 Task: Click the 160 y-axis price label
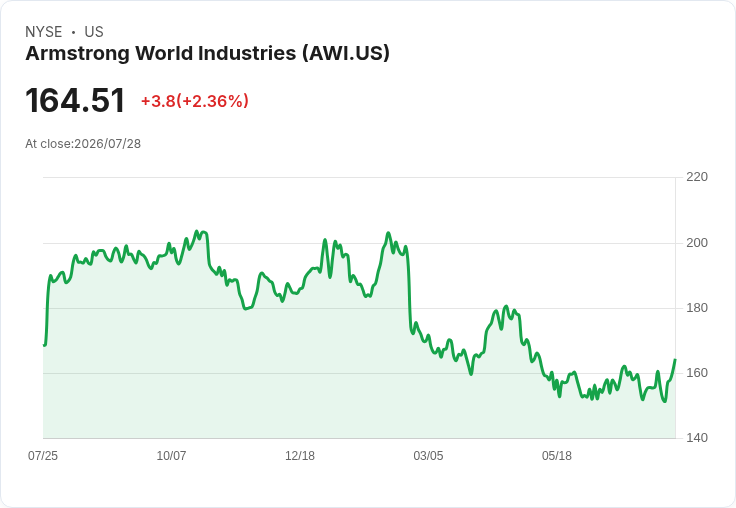pyautogui.click(x=697, y=373)
